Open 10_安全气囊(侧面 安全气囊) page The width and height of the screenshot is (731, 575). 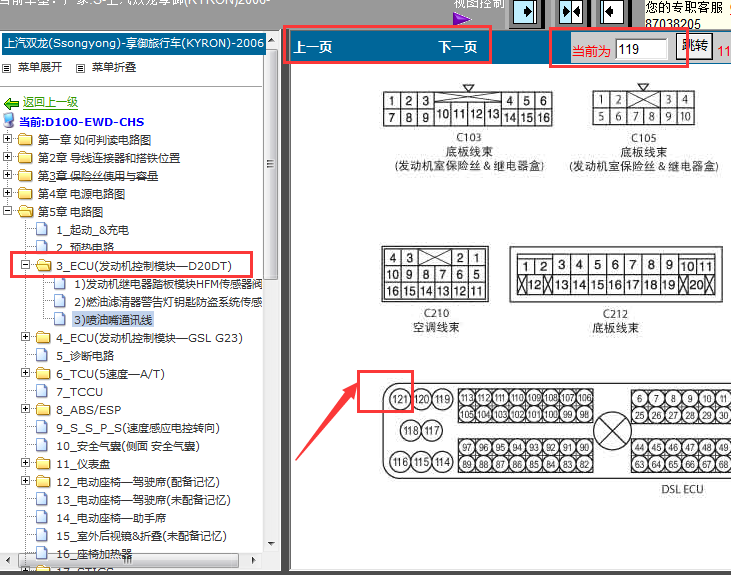click(128, 446)
